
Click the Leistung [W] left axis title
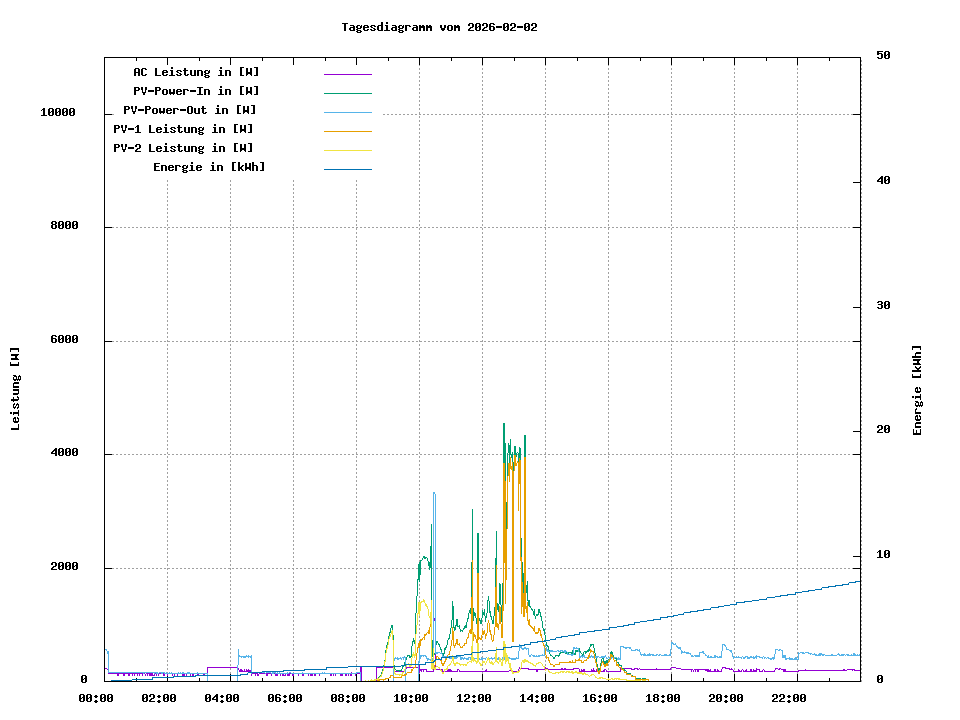point(16,389)
